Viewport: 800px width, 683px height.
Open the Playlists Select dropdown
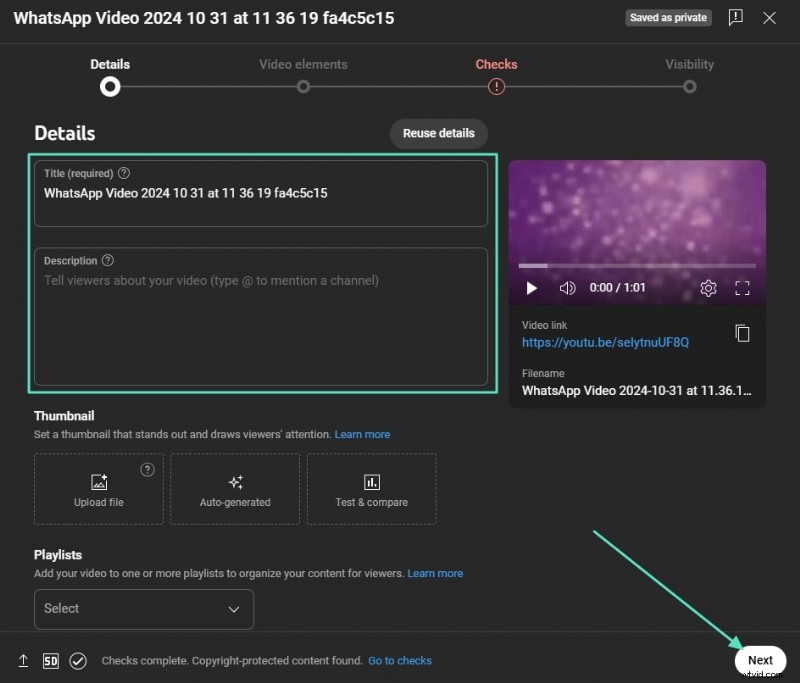[x=143, y=609]
